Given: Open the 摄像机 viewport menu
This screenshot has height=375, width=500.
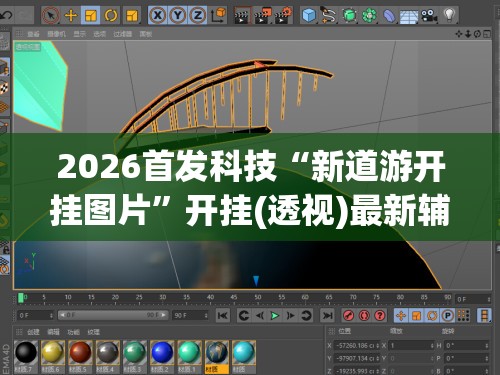Looking at the screenshot, I should coord(56,34).
